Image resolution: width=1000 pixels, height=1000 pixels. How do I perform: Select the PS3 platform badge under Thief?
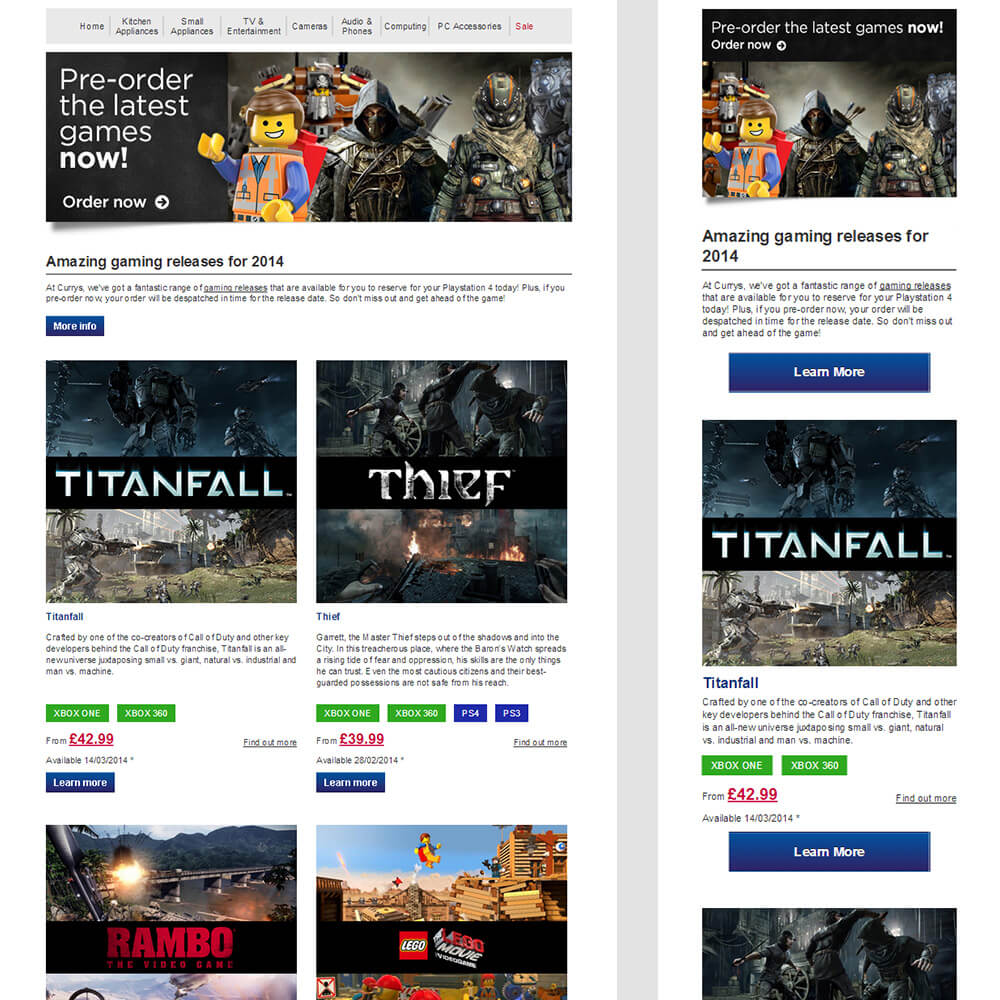(x=511, y=713)
